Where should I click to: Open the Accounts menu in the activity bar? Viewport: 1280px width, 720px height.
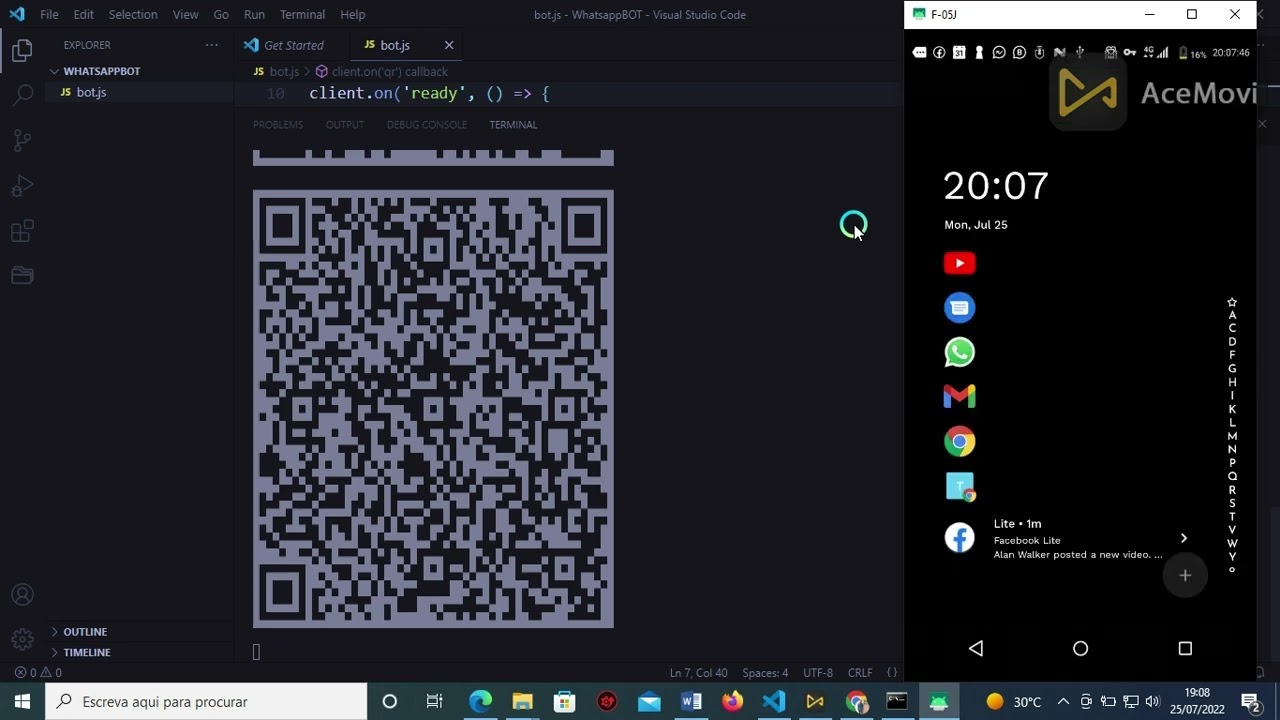coord(22,596)
